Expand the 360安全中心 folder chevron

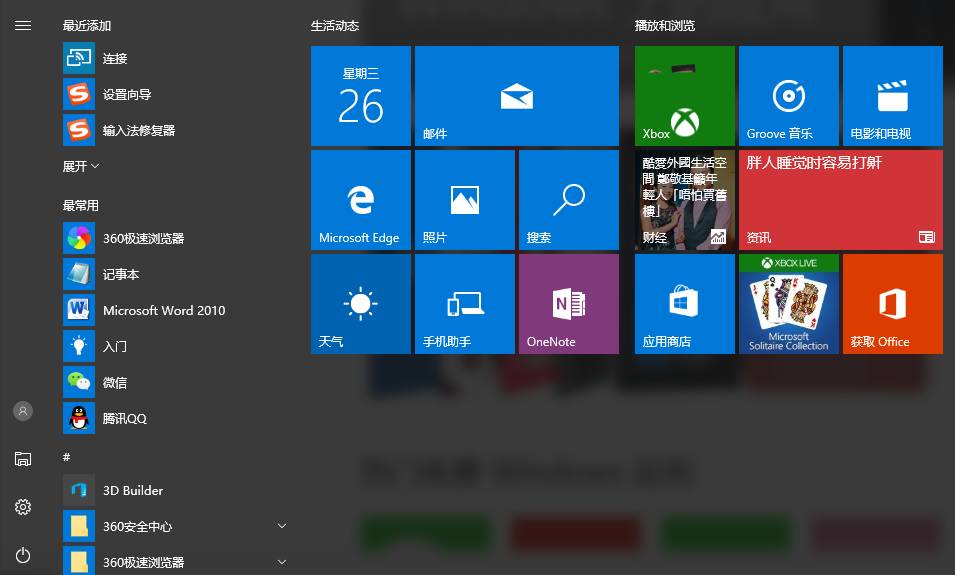pos(281,526)
